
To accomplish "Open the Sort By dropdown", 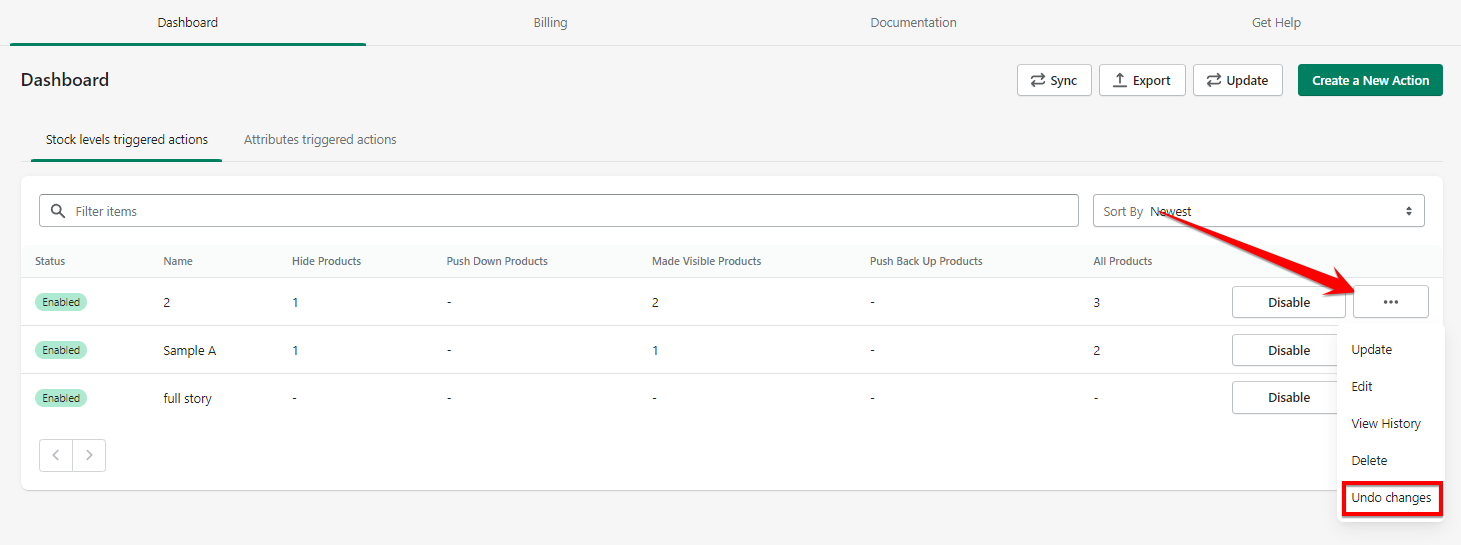I will (1258, 211).
